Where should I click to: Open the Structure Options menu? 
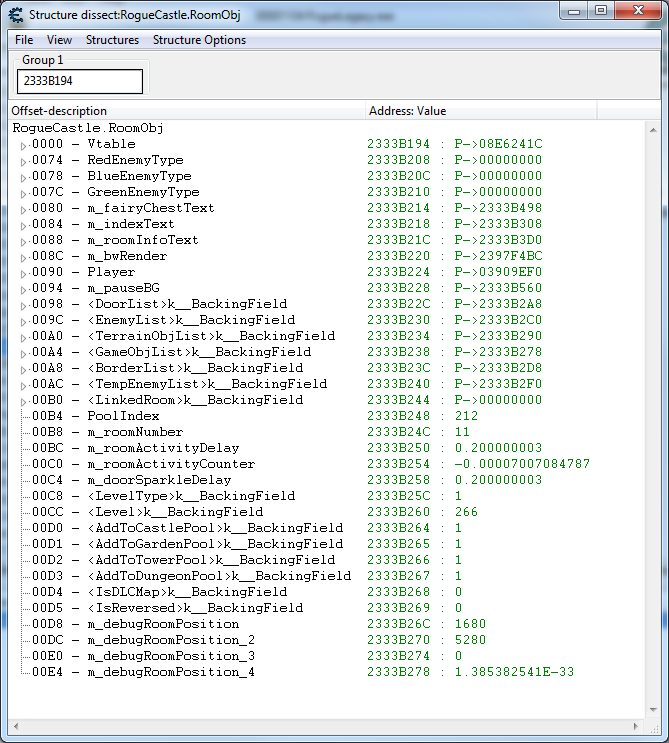click(199, 40)
